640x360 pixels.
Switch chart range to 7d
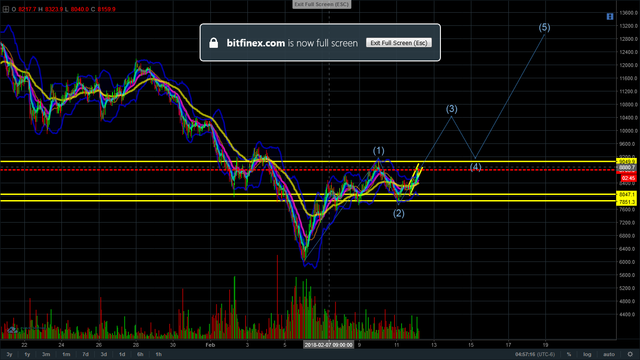point(85,354)
